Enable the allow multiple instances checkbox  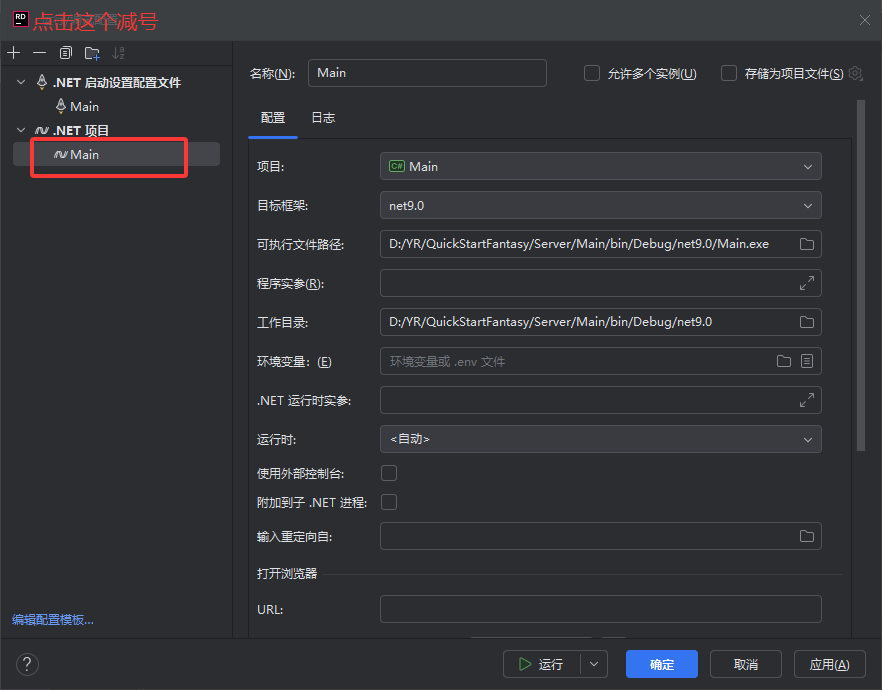[x=592, y=73]
